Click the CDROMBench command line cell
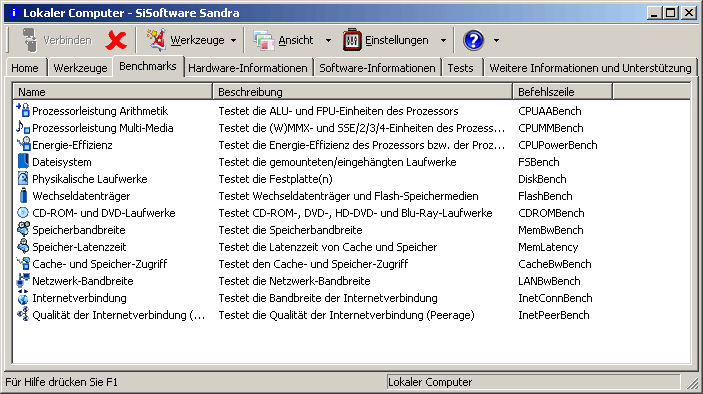Image resolution: width=703 pixels, height=394 pixels. [x=551, y=213]
